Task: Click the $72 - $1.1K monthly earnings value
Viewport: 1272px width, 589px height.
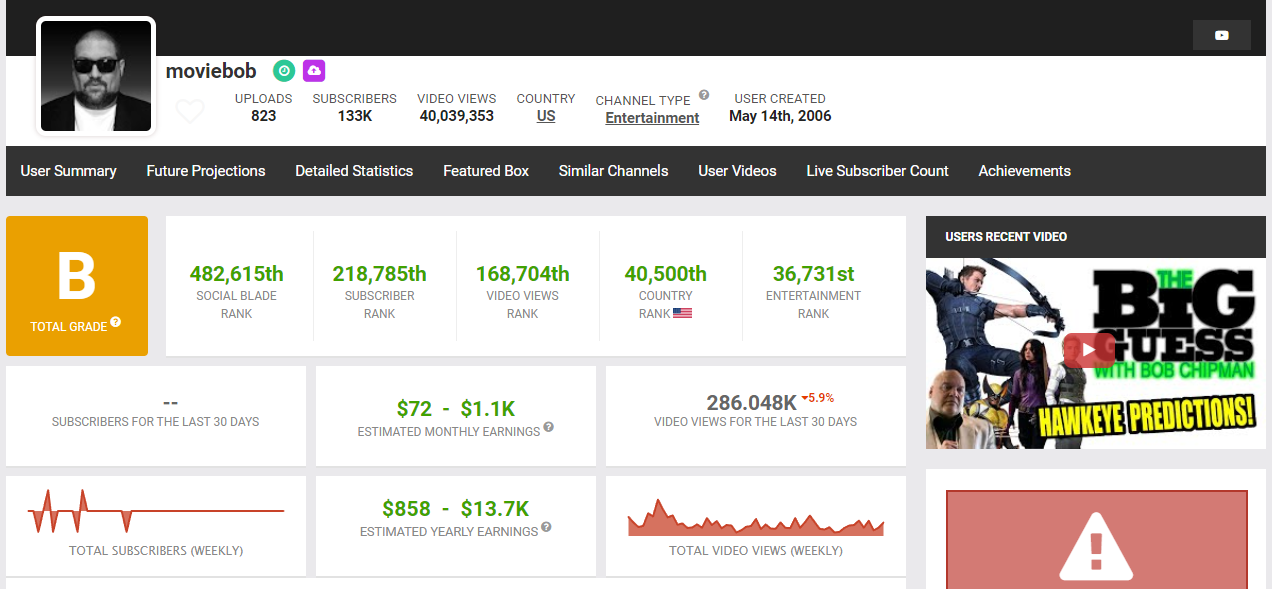Action: point(456,408)
